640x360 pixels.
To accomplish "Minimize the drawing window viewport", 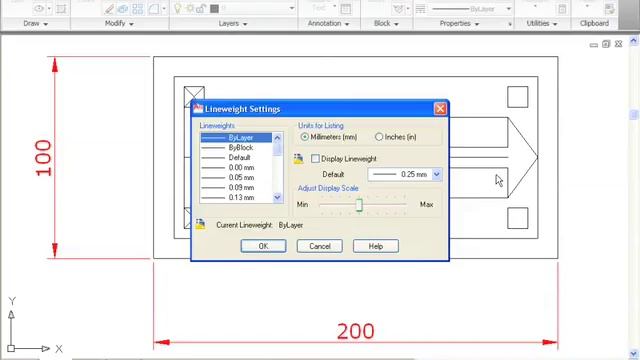I will tap(593, 44).
